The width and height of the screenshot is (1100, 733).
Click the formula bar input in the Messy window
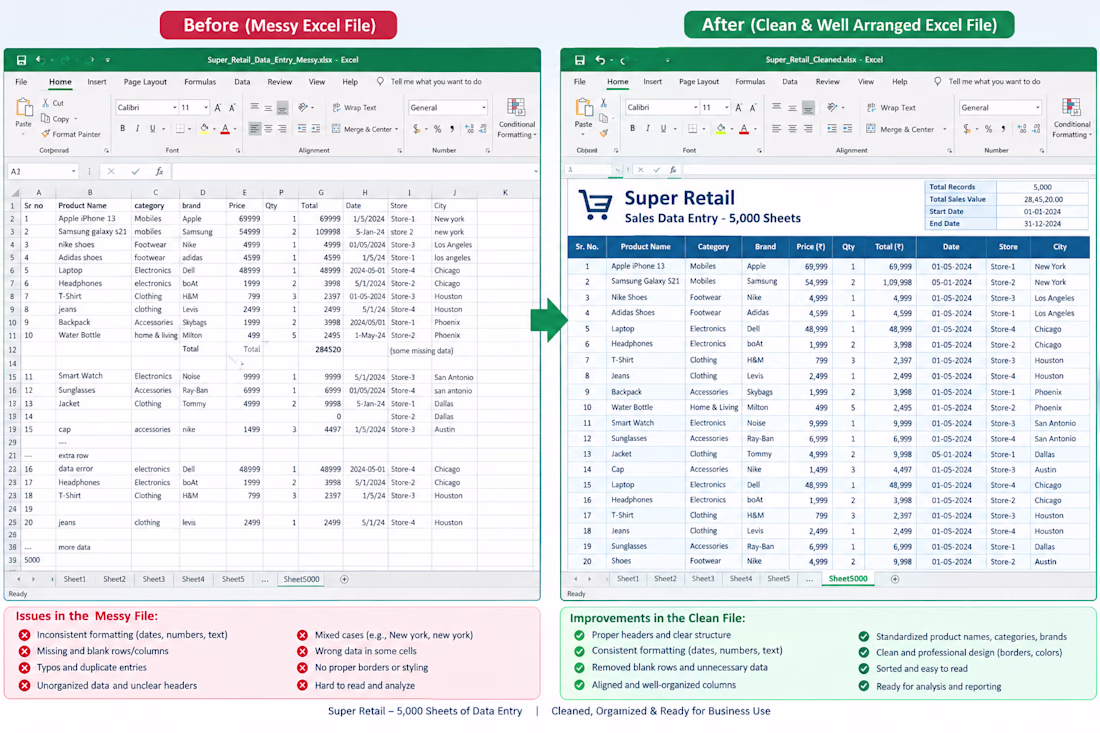click(x=355, y=171)
